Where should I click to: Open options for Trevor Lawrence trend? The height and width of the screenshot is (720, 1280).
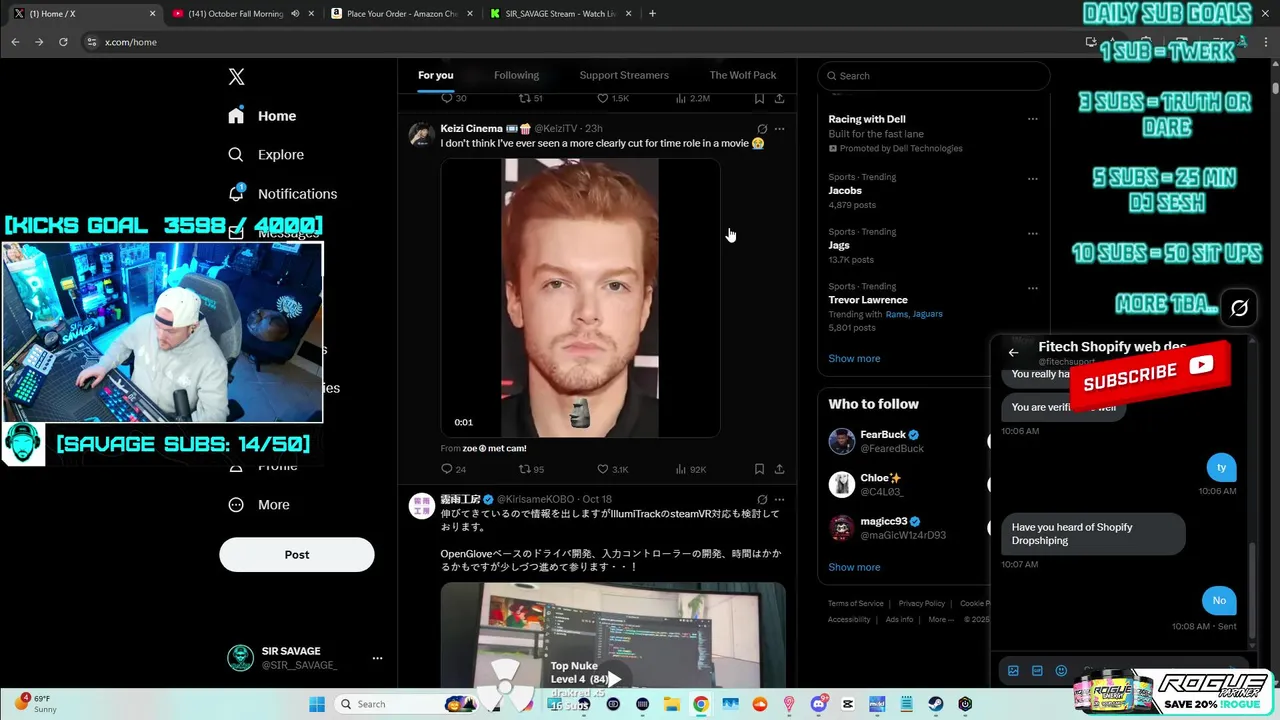click(1032, 288)
